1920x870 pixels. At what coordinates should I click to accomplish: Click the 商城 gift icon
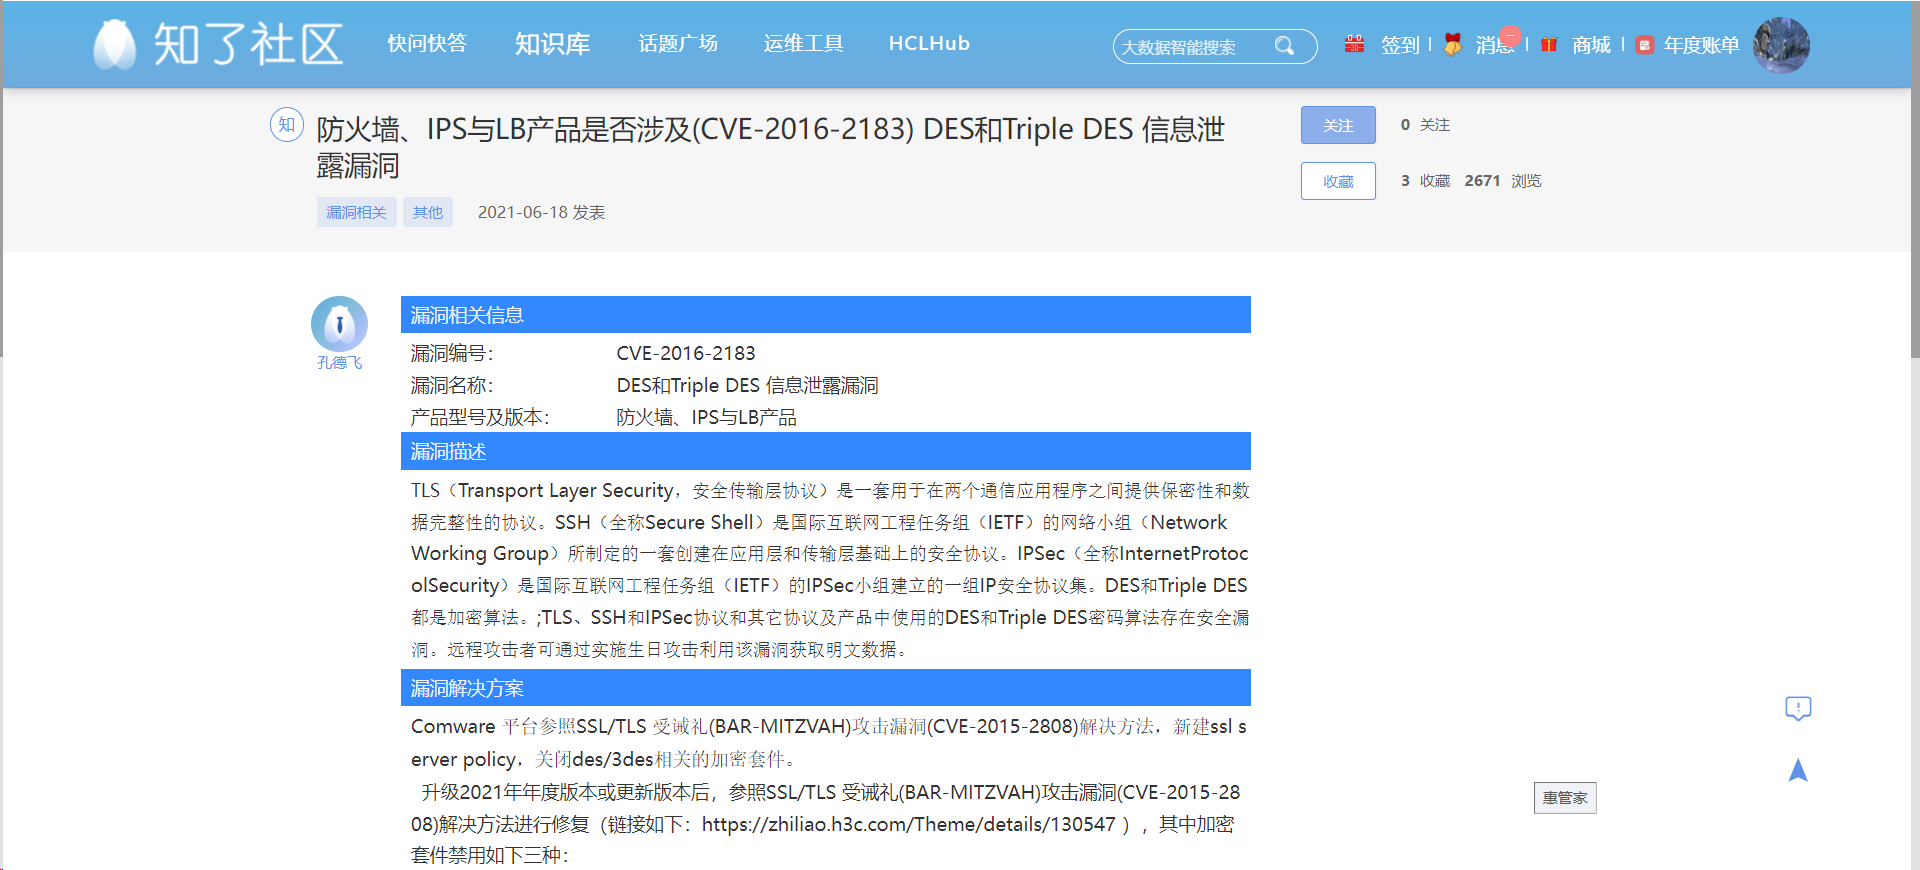coord(1549,44)
